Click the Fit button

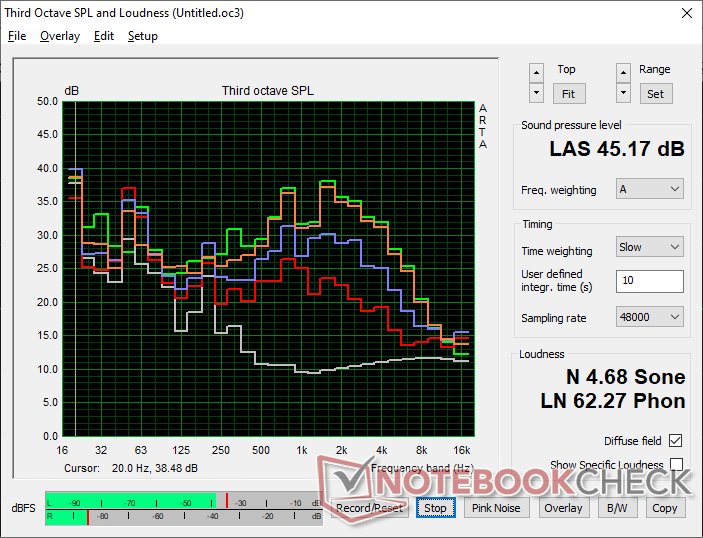pos(568,94)
